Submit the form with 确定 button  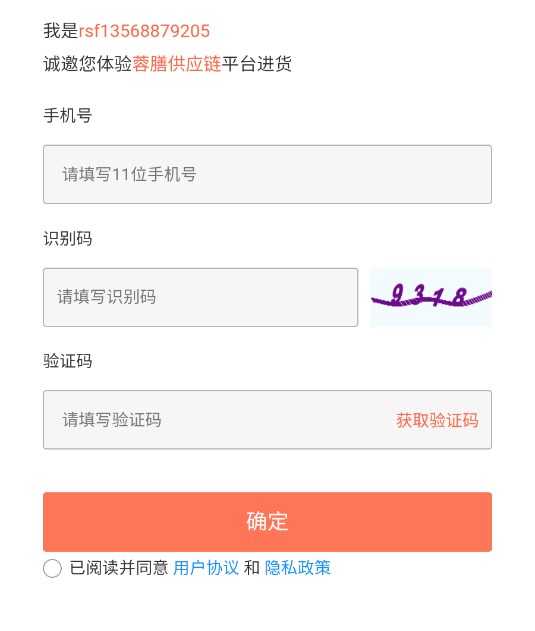click(x=267, y=522)
